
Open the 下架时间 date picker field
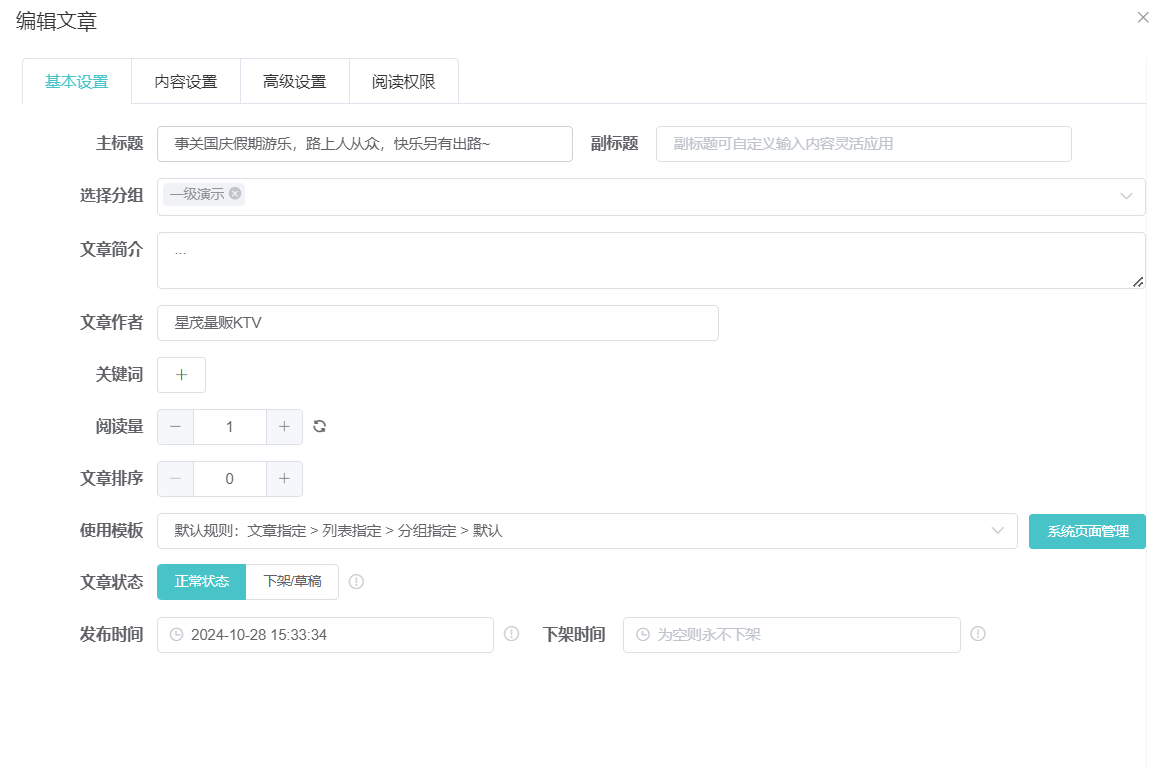point(790,635)
